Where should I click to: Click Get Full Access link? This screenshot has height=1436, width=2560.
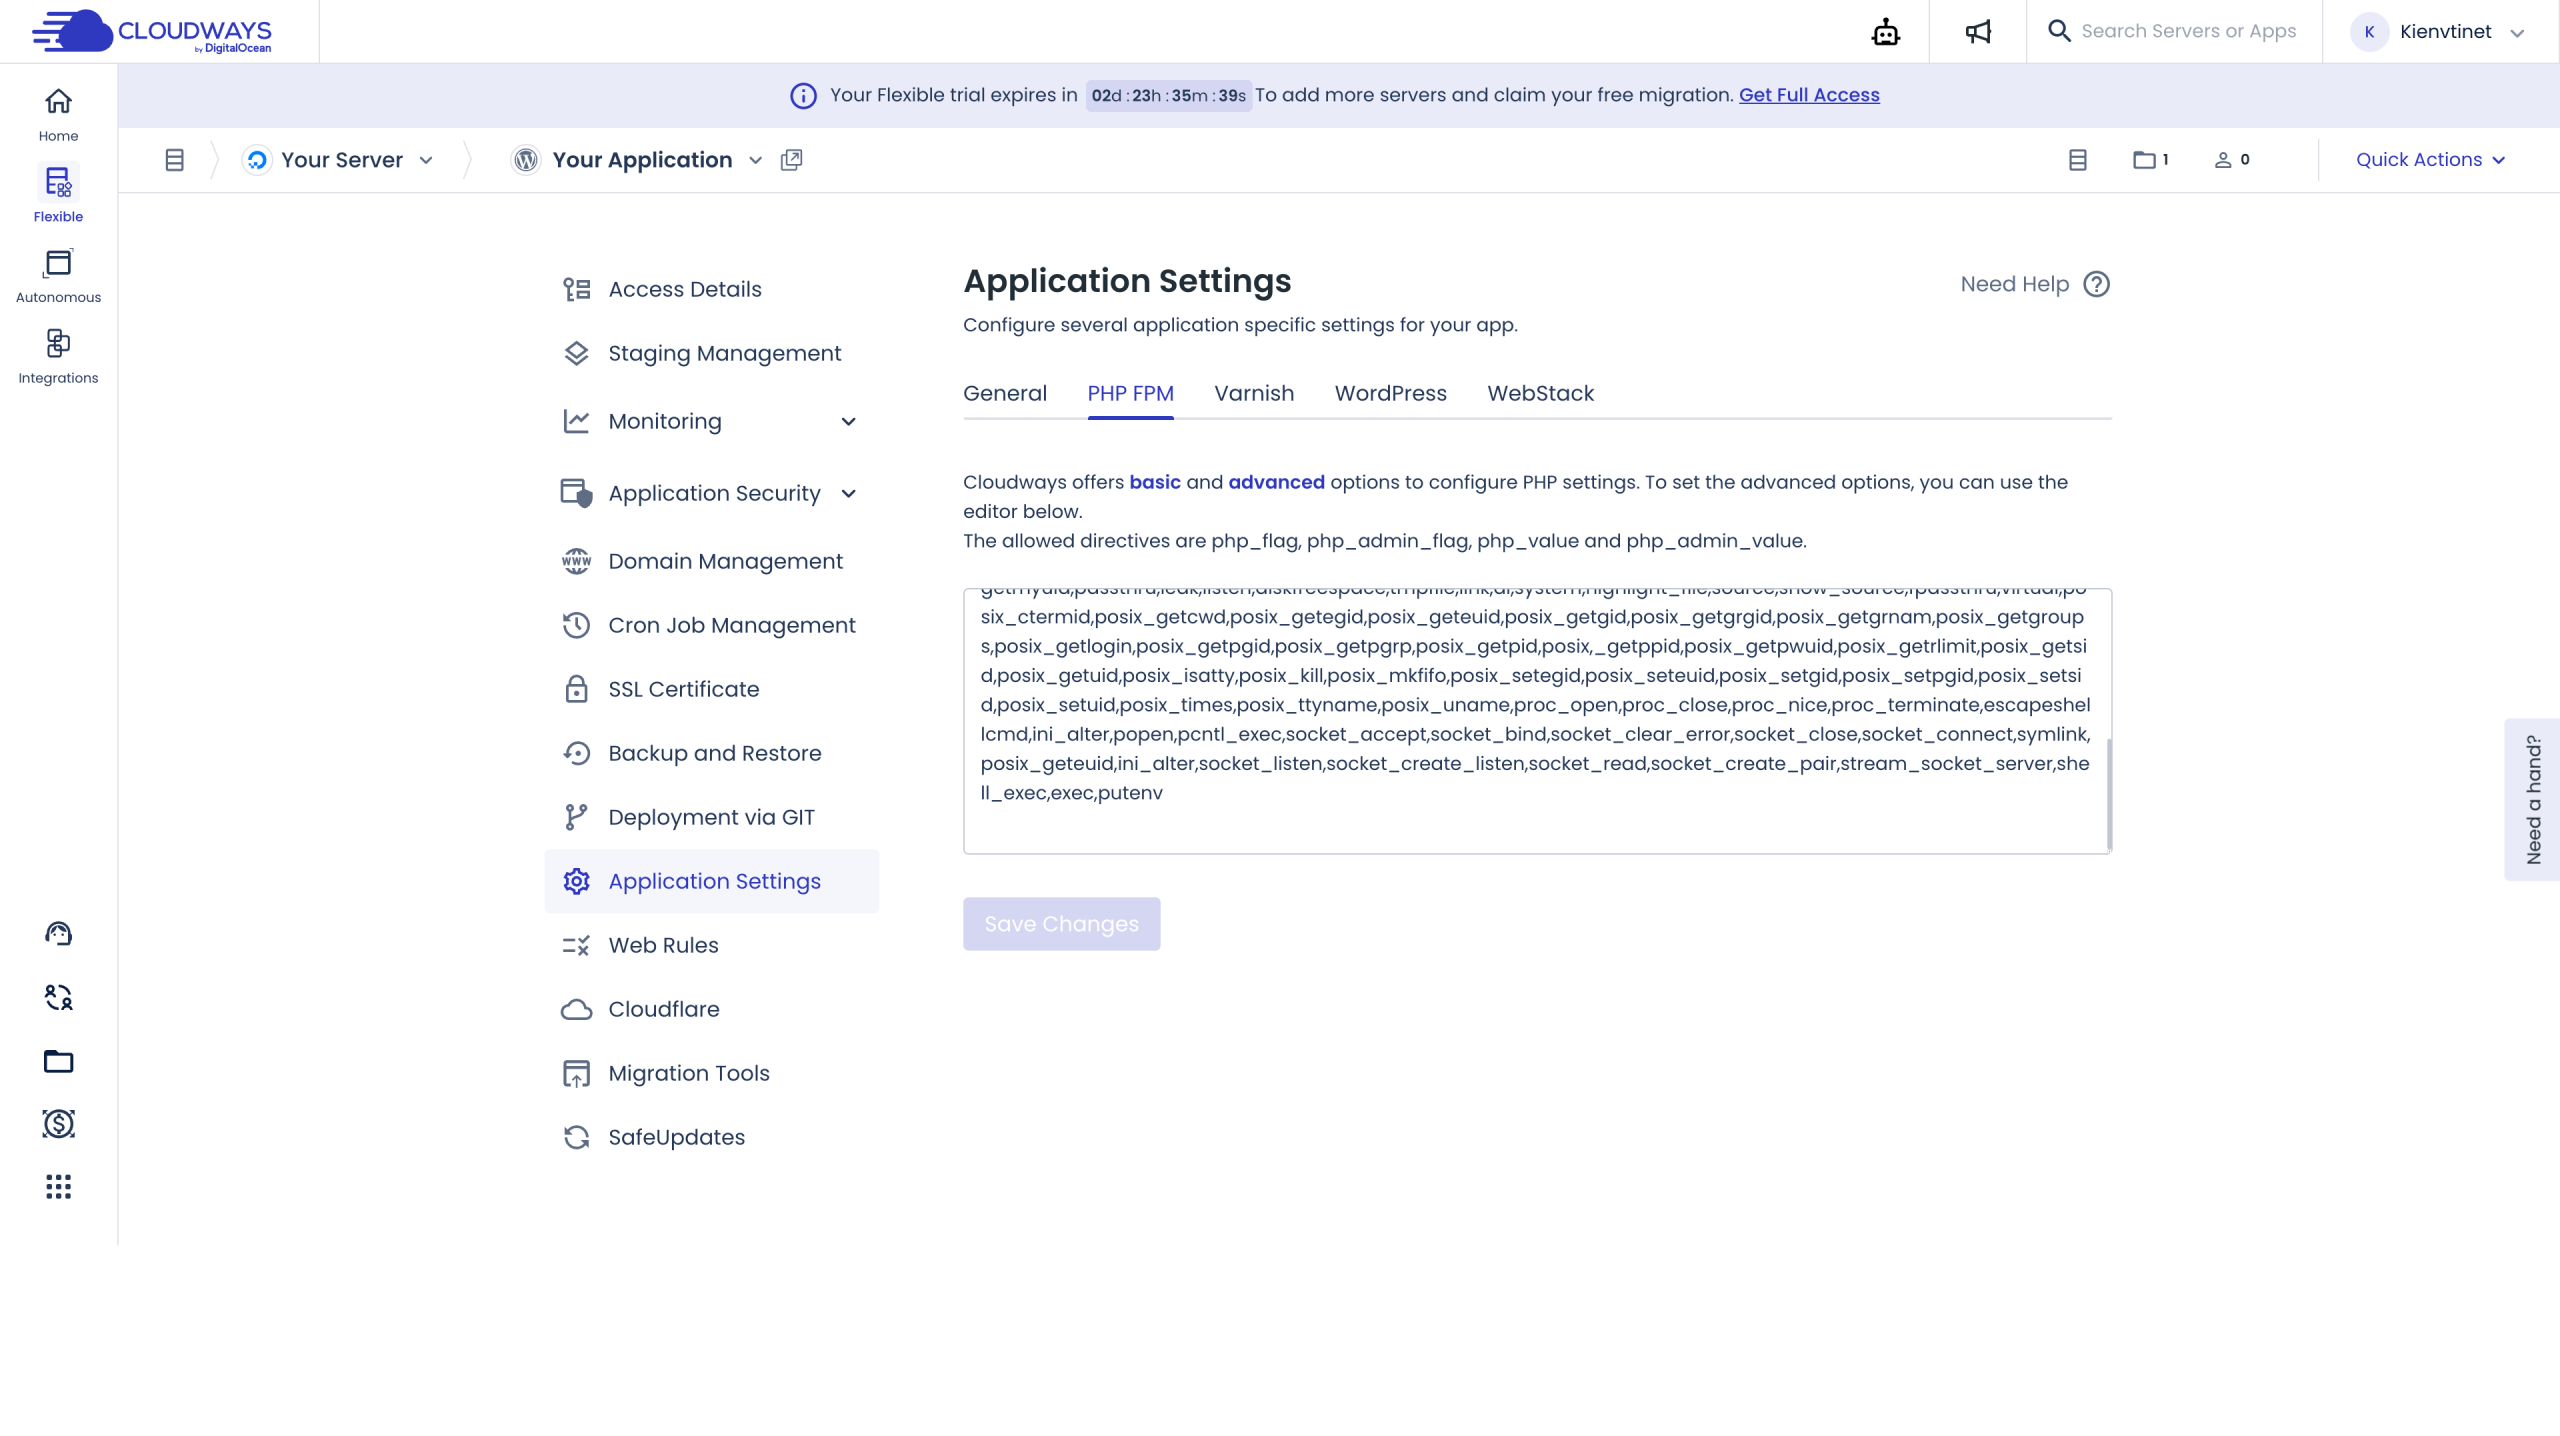tap(1809, 95)
